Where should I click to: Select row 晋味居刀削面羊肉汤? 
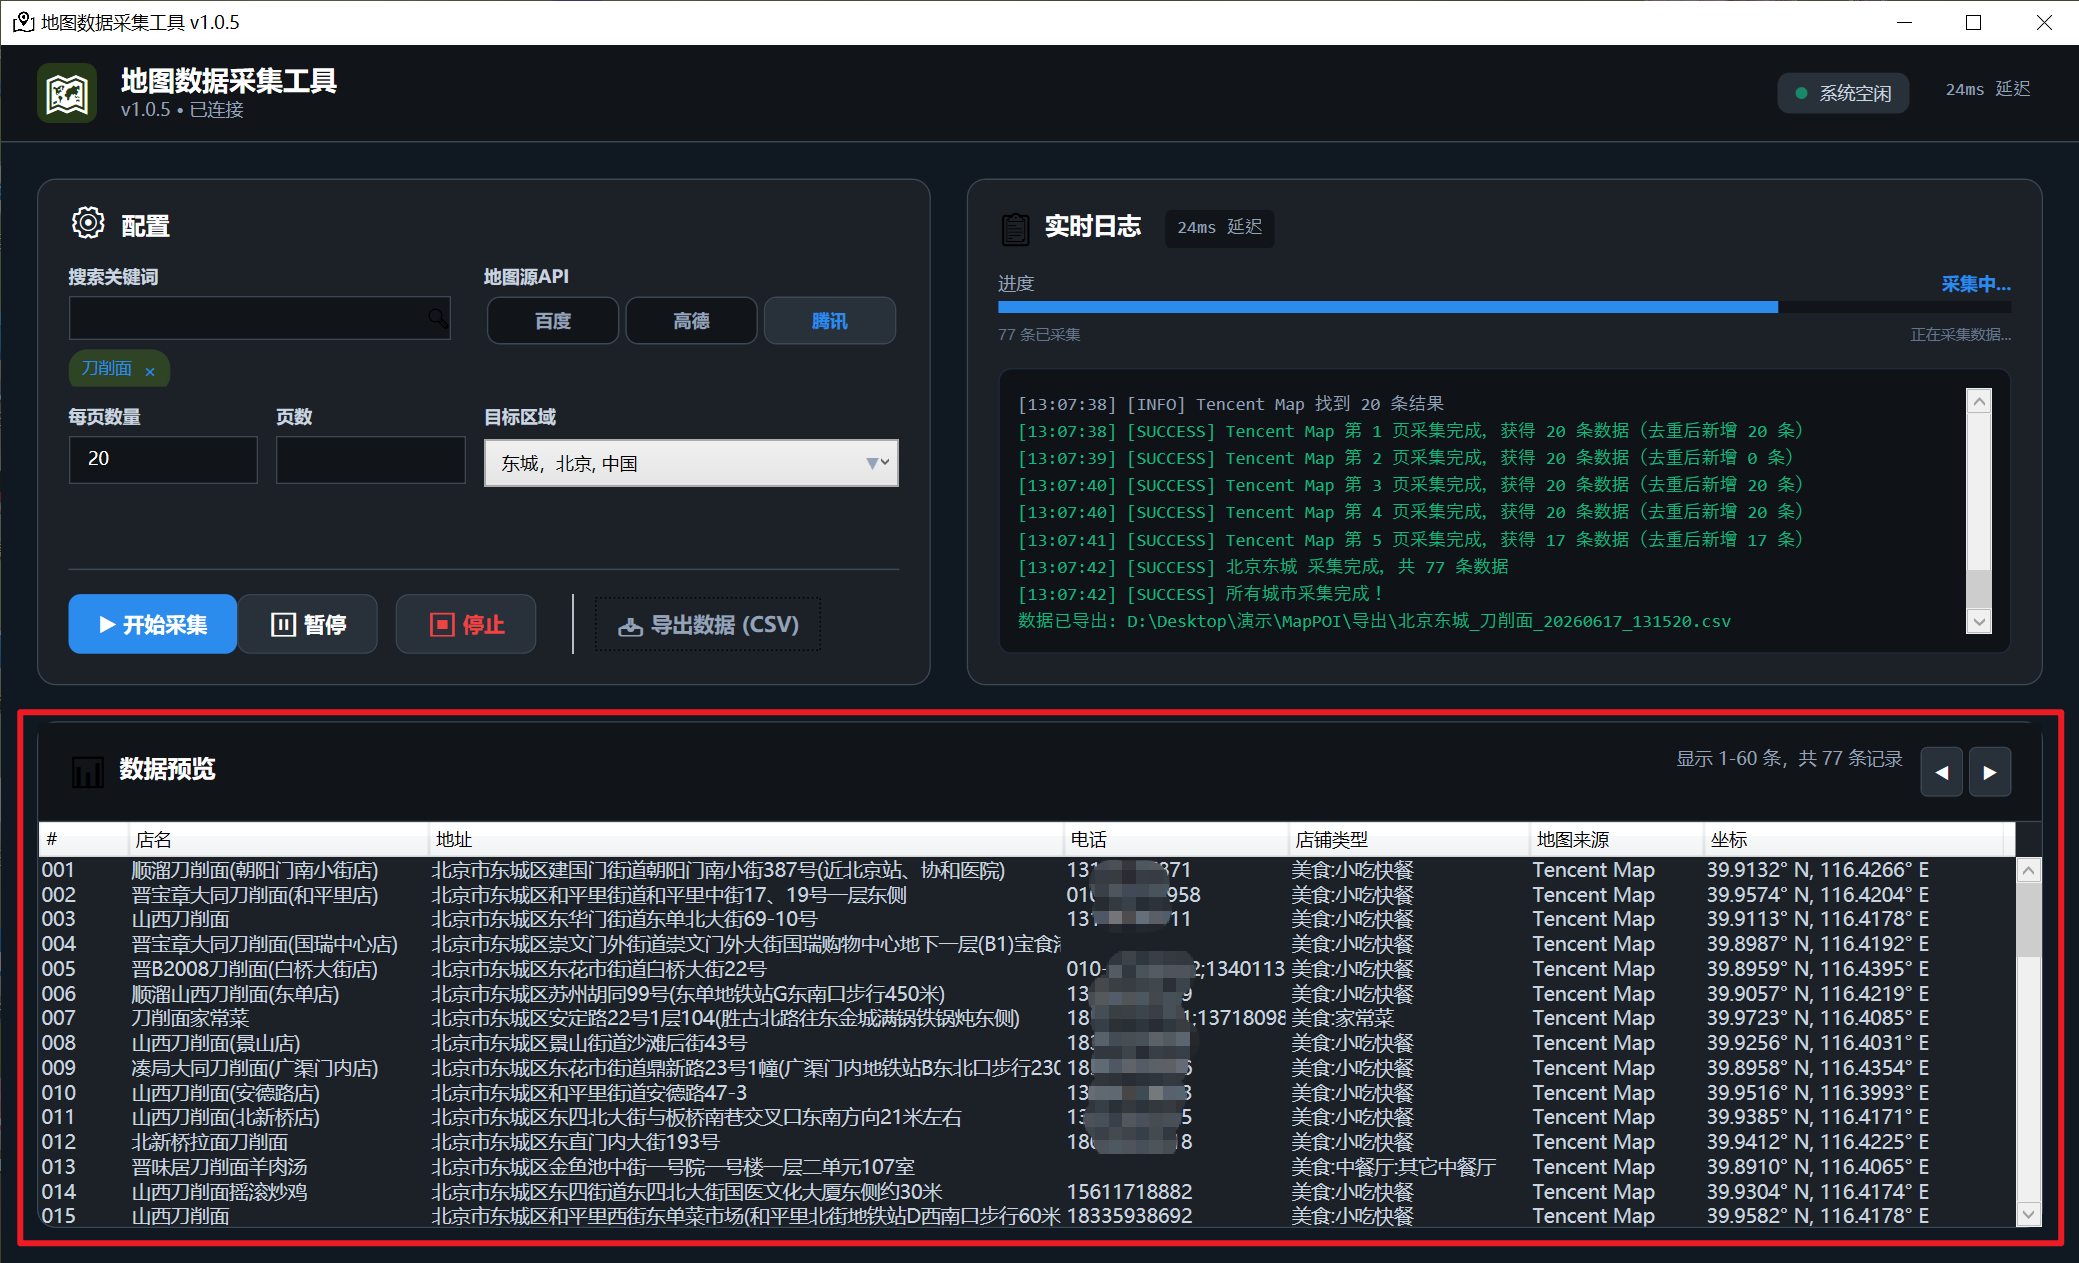(1027, 1167)
